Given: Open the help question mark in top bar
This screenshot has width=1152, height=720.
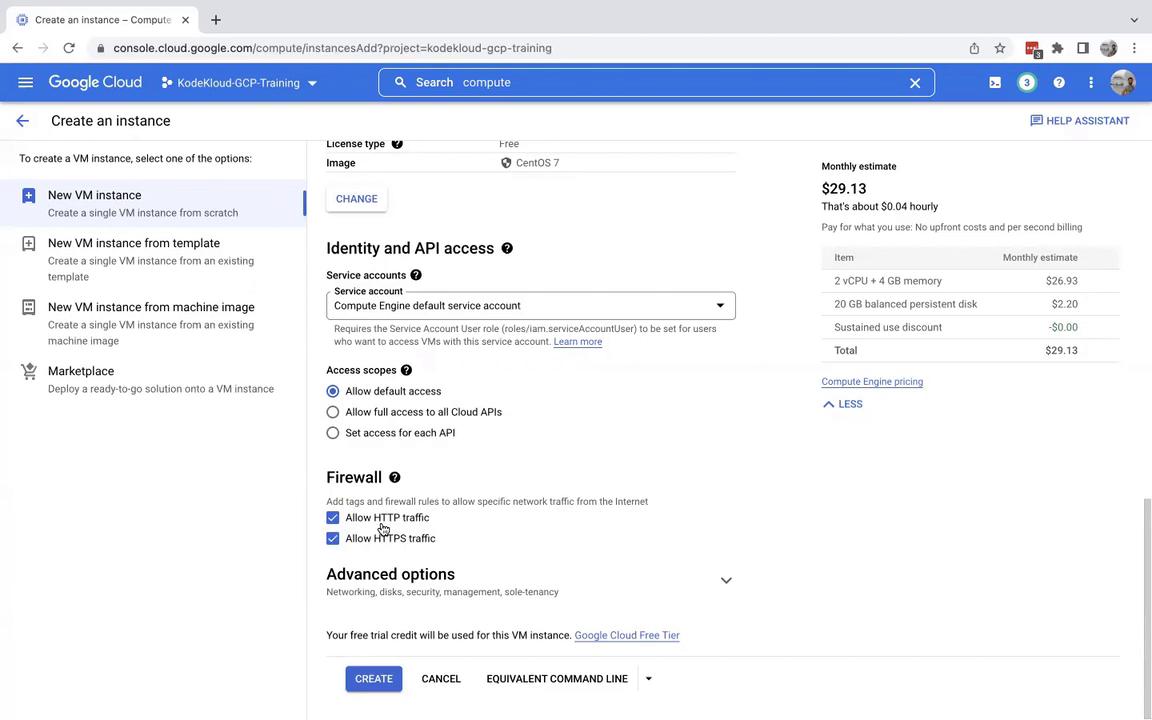Looking at the screenshot, I should click(x=1059, y=82).
